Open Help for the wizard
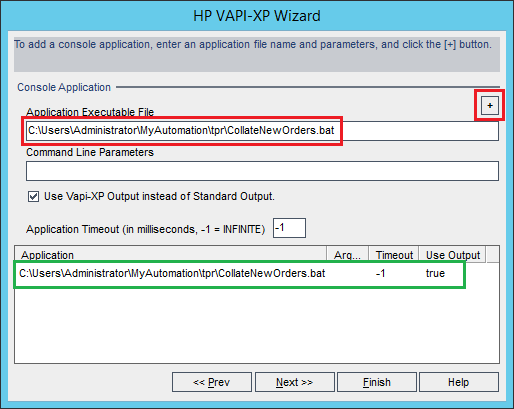This screenshot has width=514, height=409. [459, 382]
